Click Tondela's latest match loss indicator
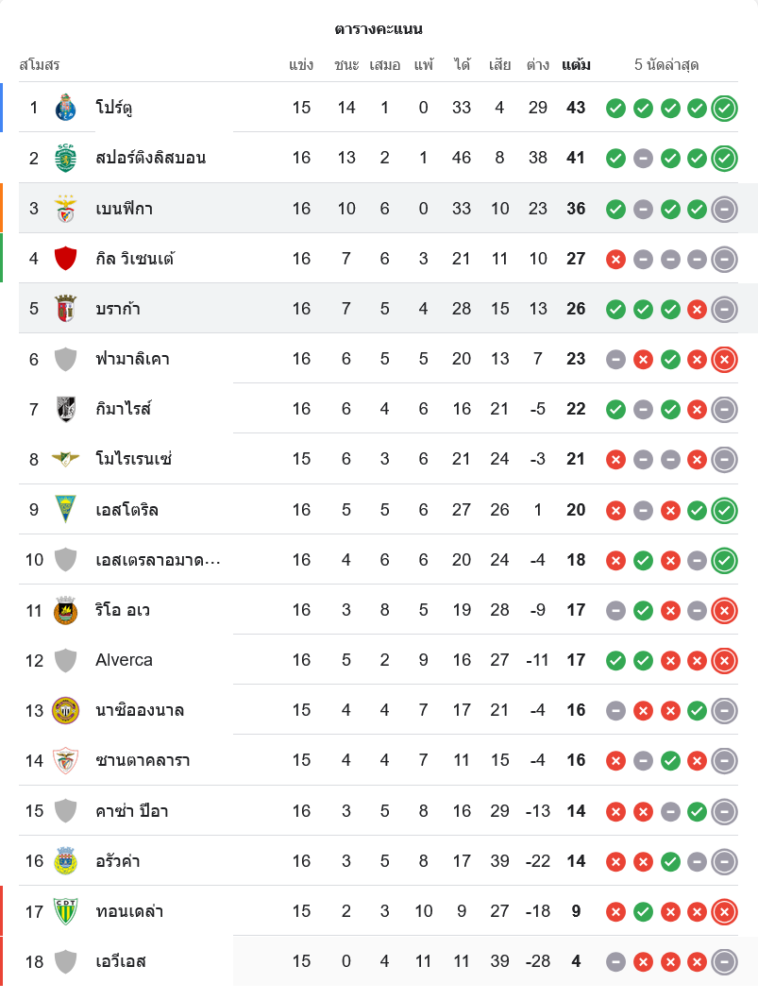Image resolution: width=758 pixels, height=1000 pixels. point(725,911)
